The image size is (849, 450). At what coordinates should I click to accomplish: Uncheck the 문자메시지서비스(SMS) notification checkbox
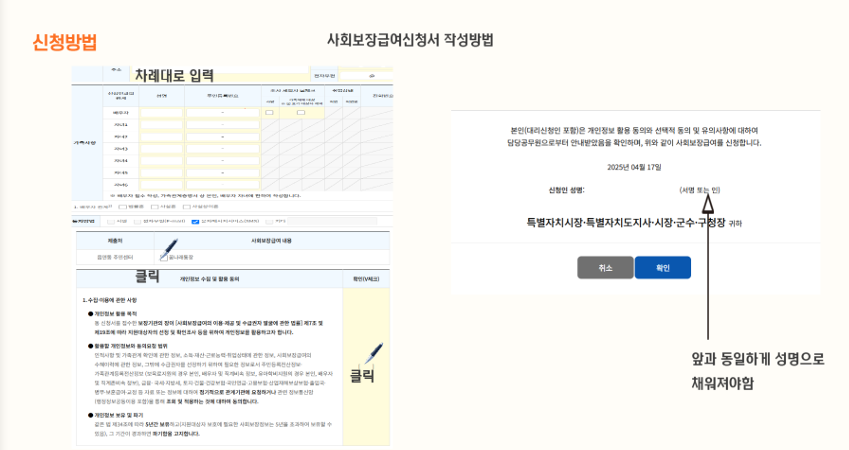point(195,221)
